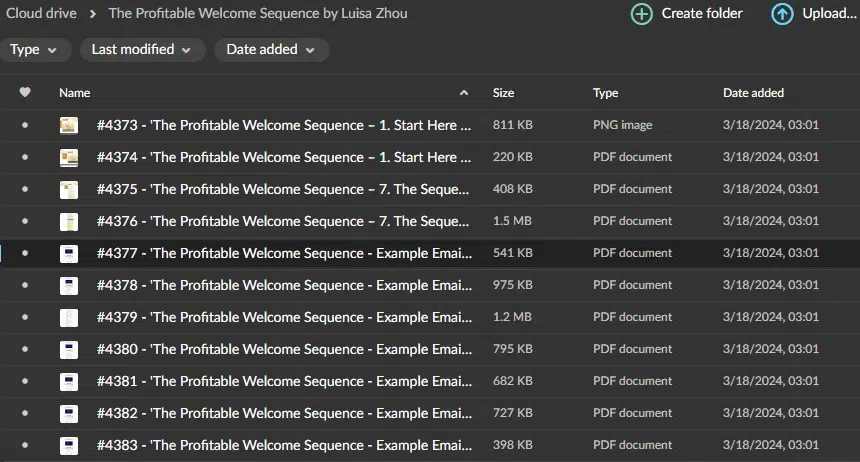Sort by the Date added column header
The image size is (860, 462).
[754, 93]
